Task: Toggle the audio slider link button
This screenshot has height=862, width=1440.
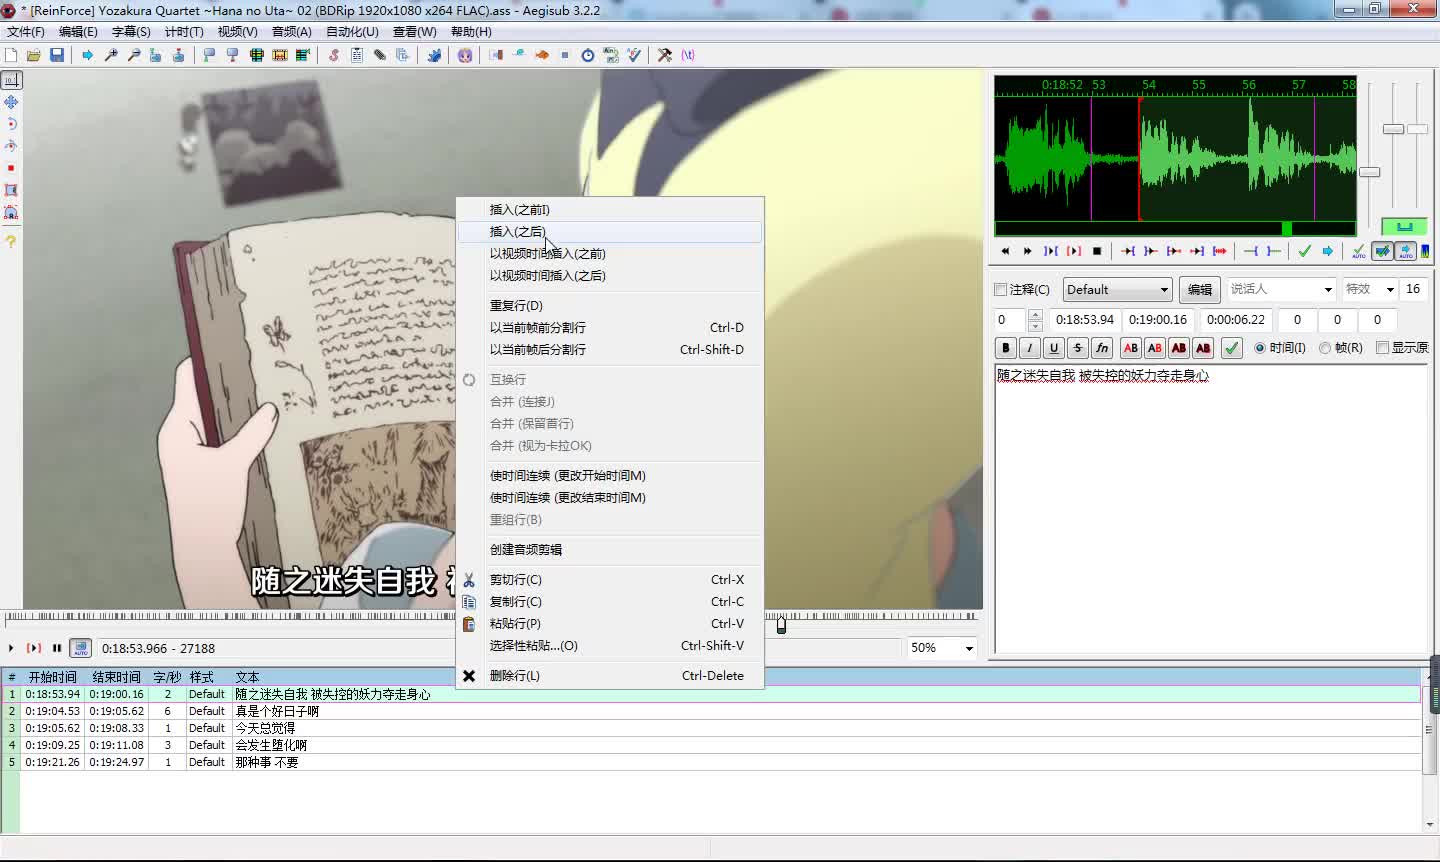Action: (1404, 226)
